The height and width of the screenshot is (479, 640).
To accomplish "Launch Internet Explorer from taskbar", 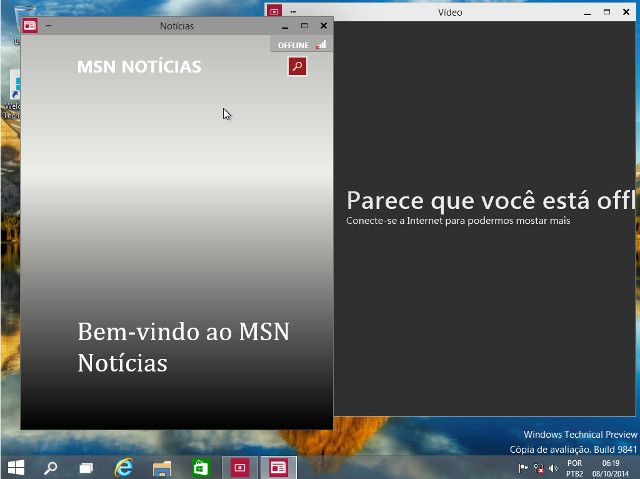I will (124, 468).
